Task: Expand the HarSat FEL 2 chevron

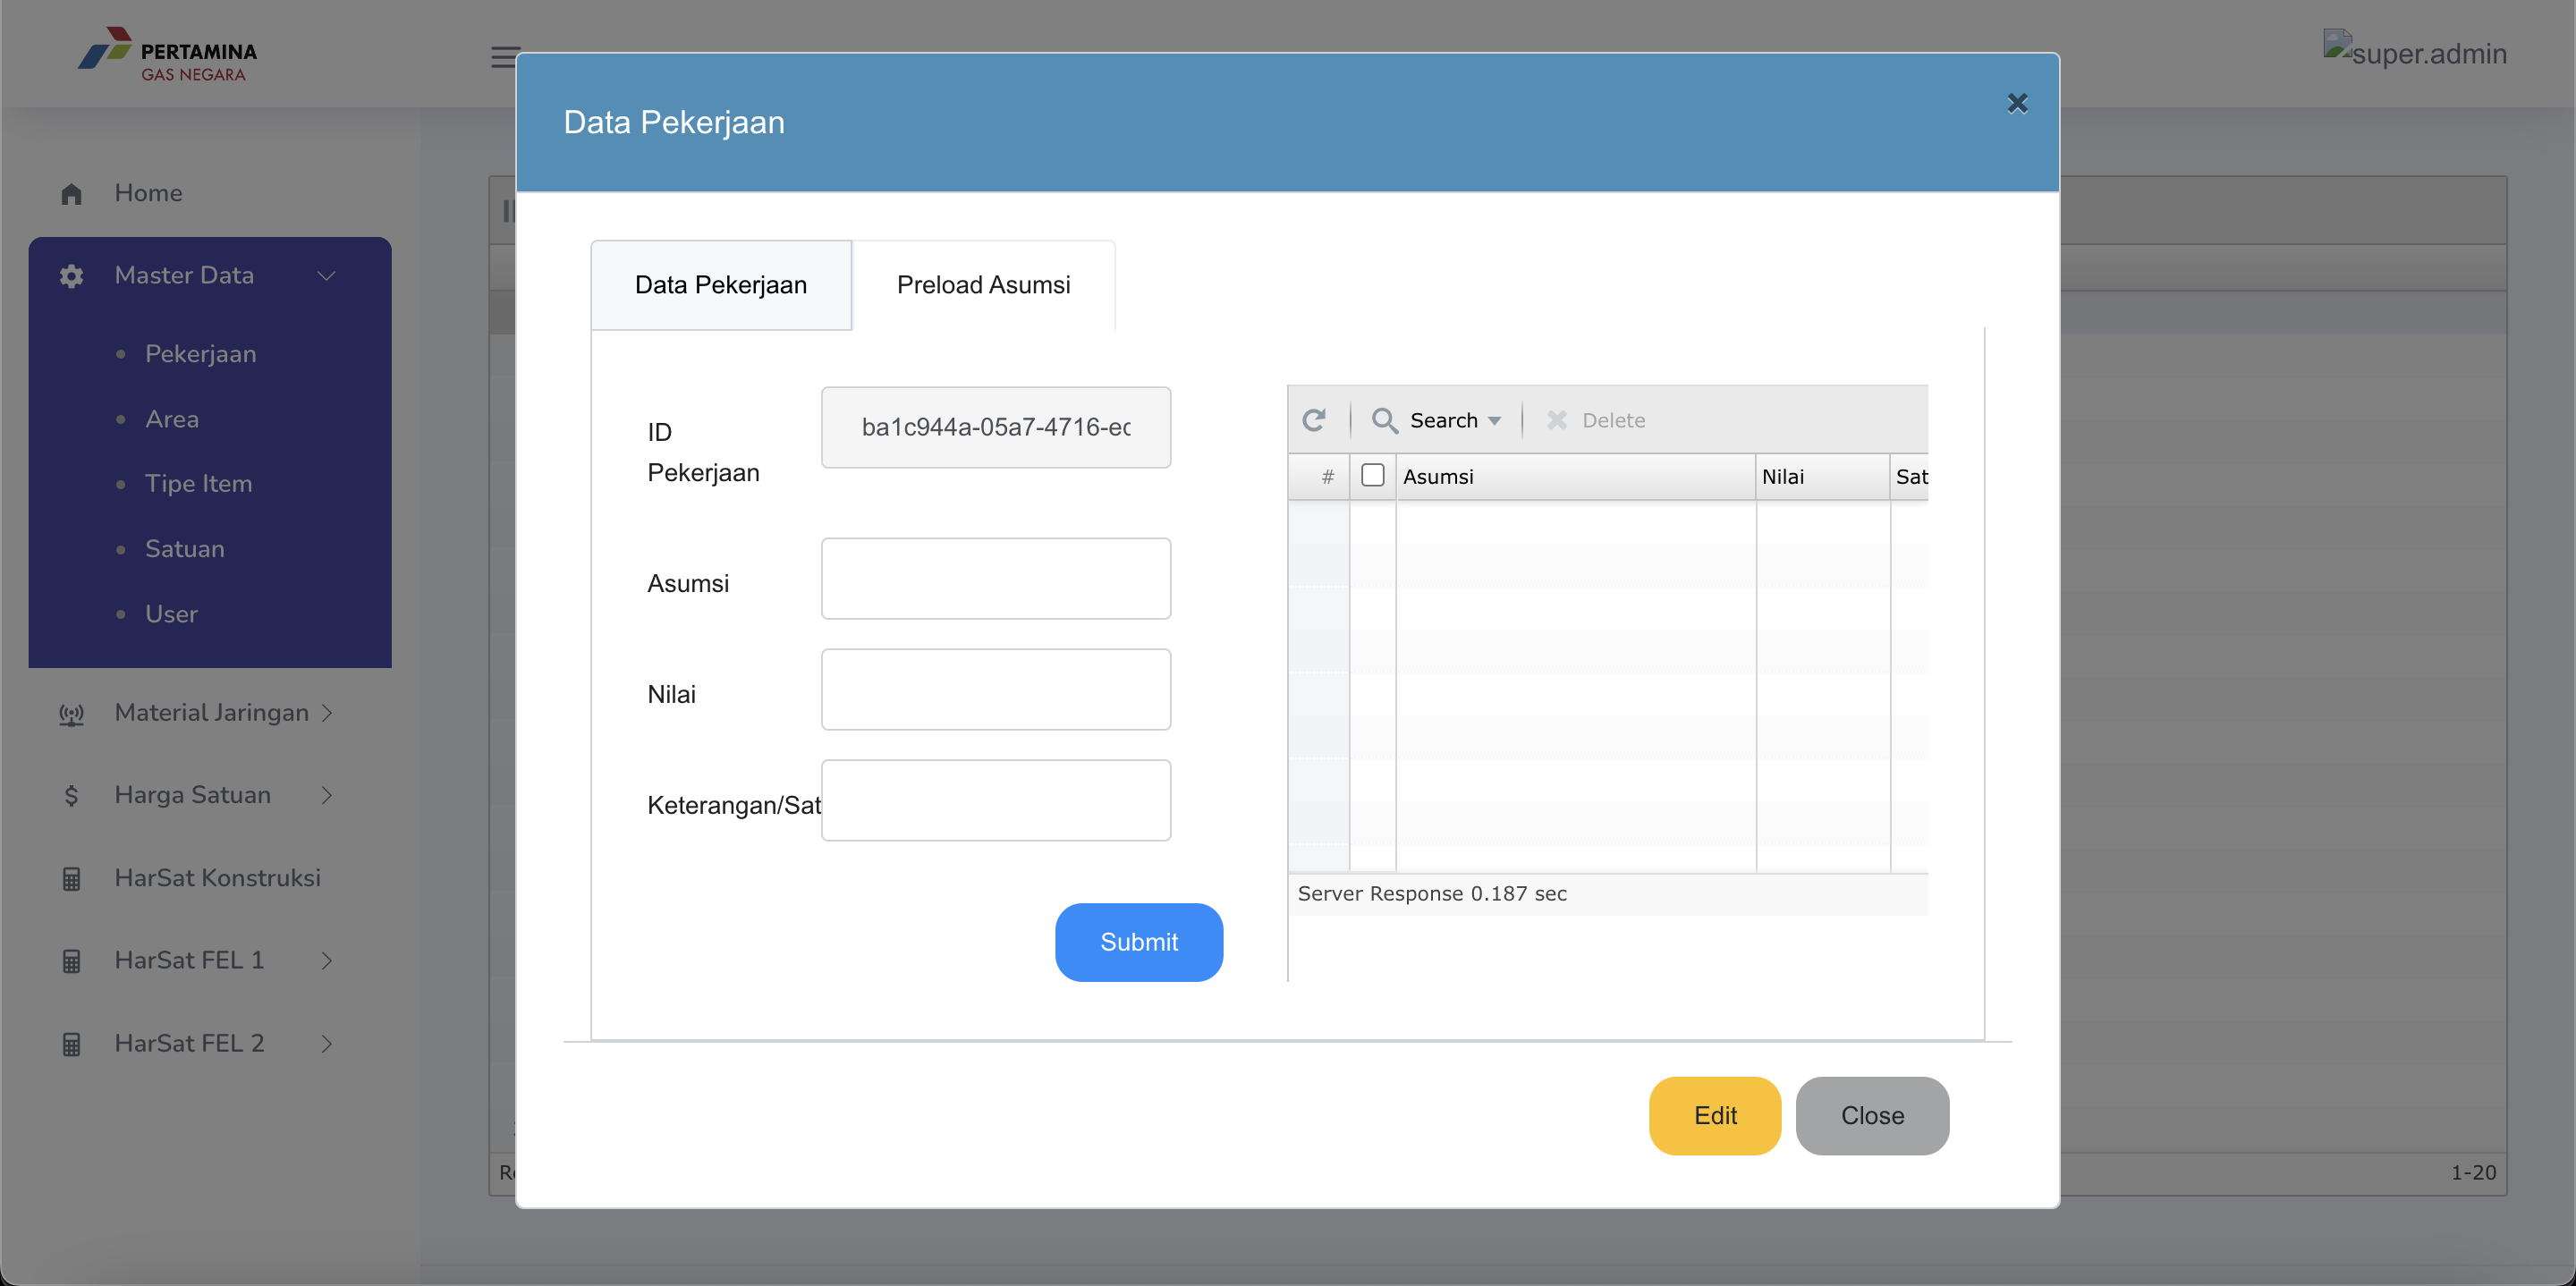Action: click(327, 1044)
